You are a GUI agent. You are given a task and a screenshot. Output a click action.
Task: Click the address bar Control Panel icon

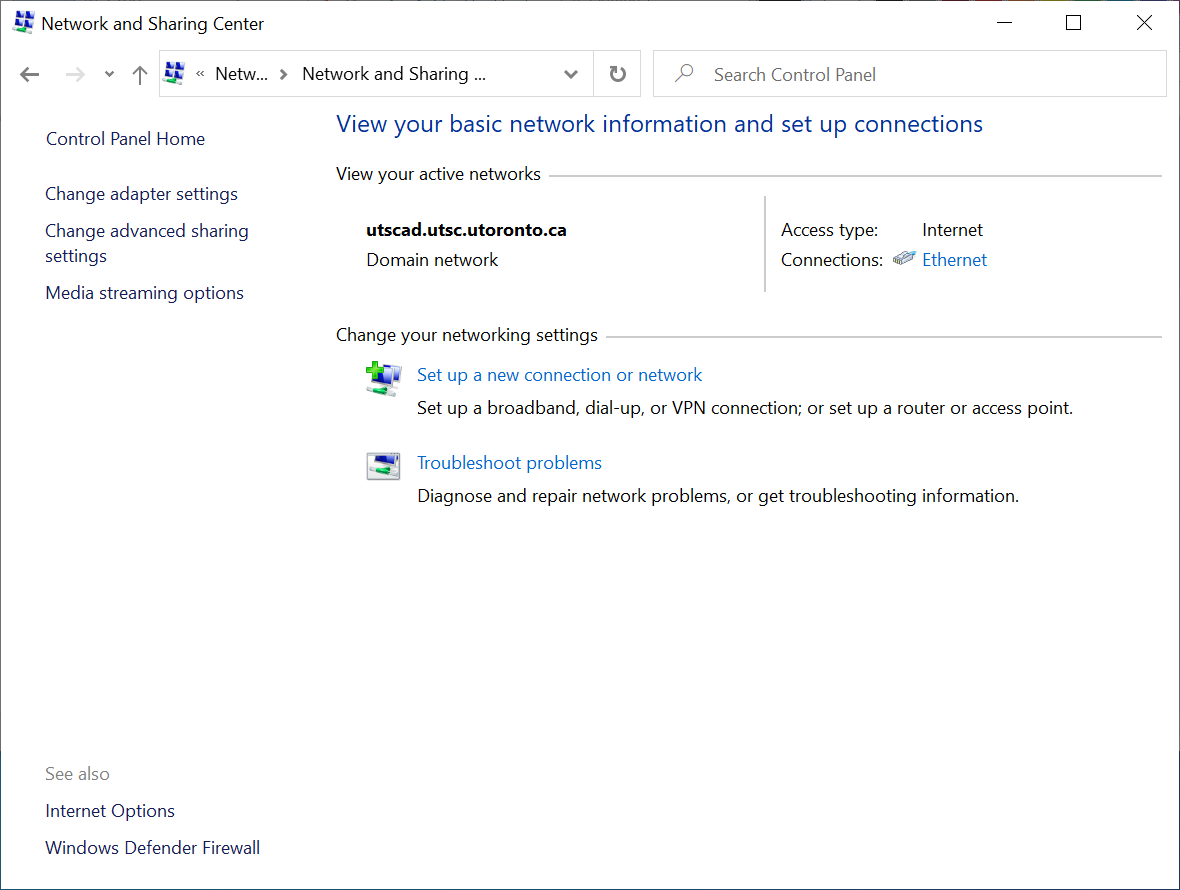click(x=175, y=73)
